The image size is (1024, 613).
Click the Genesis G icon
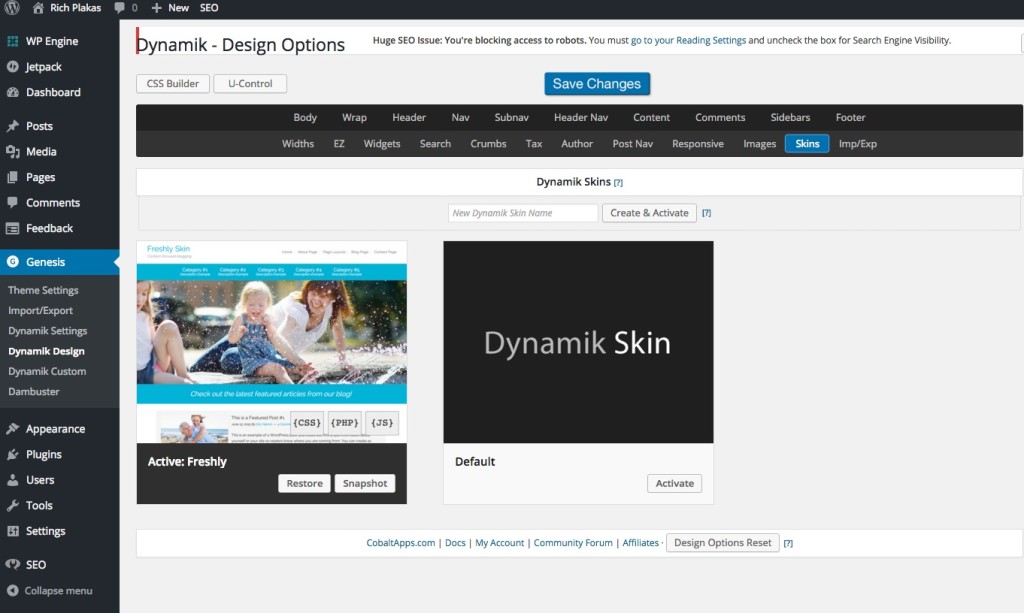point(12,262)
